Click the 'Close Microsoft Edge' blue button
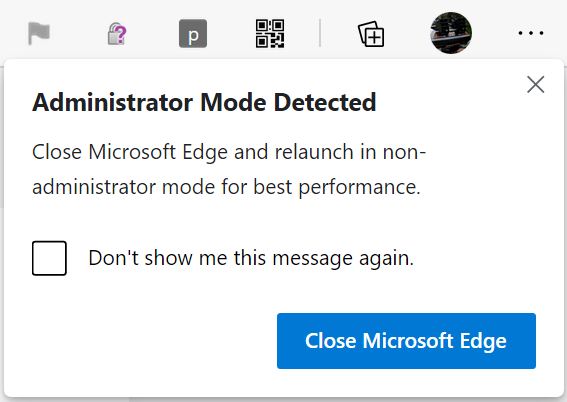Screen dimensions: 567x402 pyautogui.click(x=406, y=341)
